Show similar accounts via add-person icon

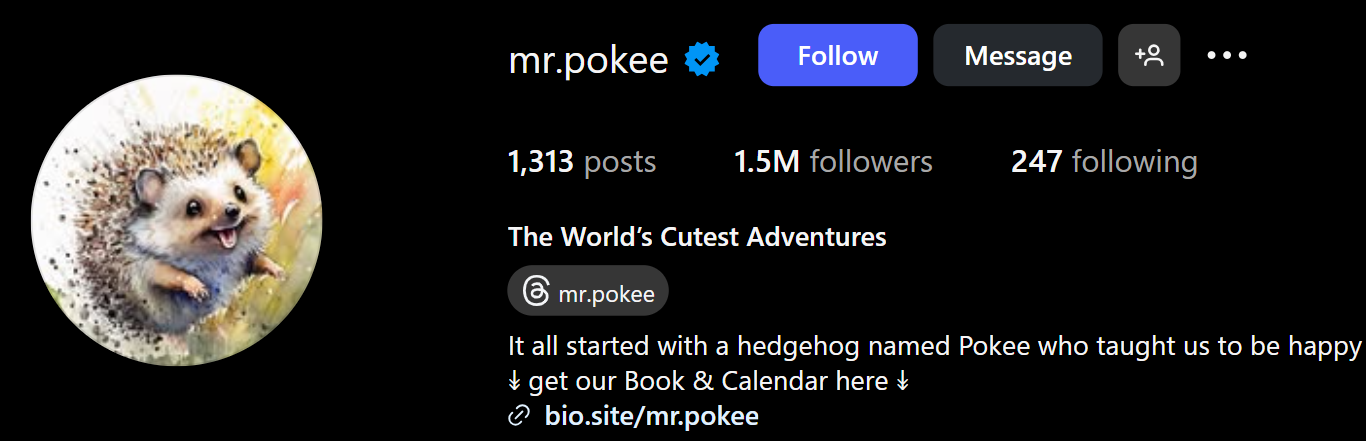(1150, 56)
